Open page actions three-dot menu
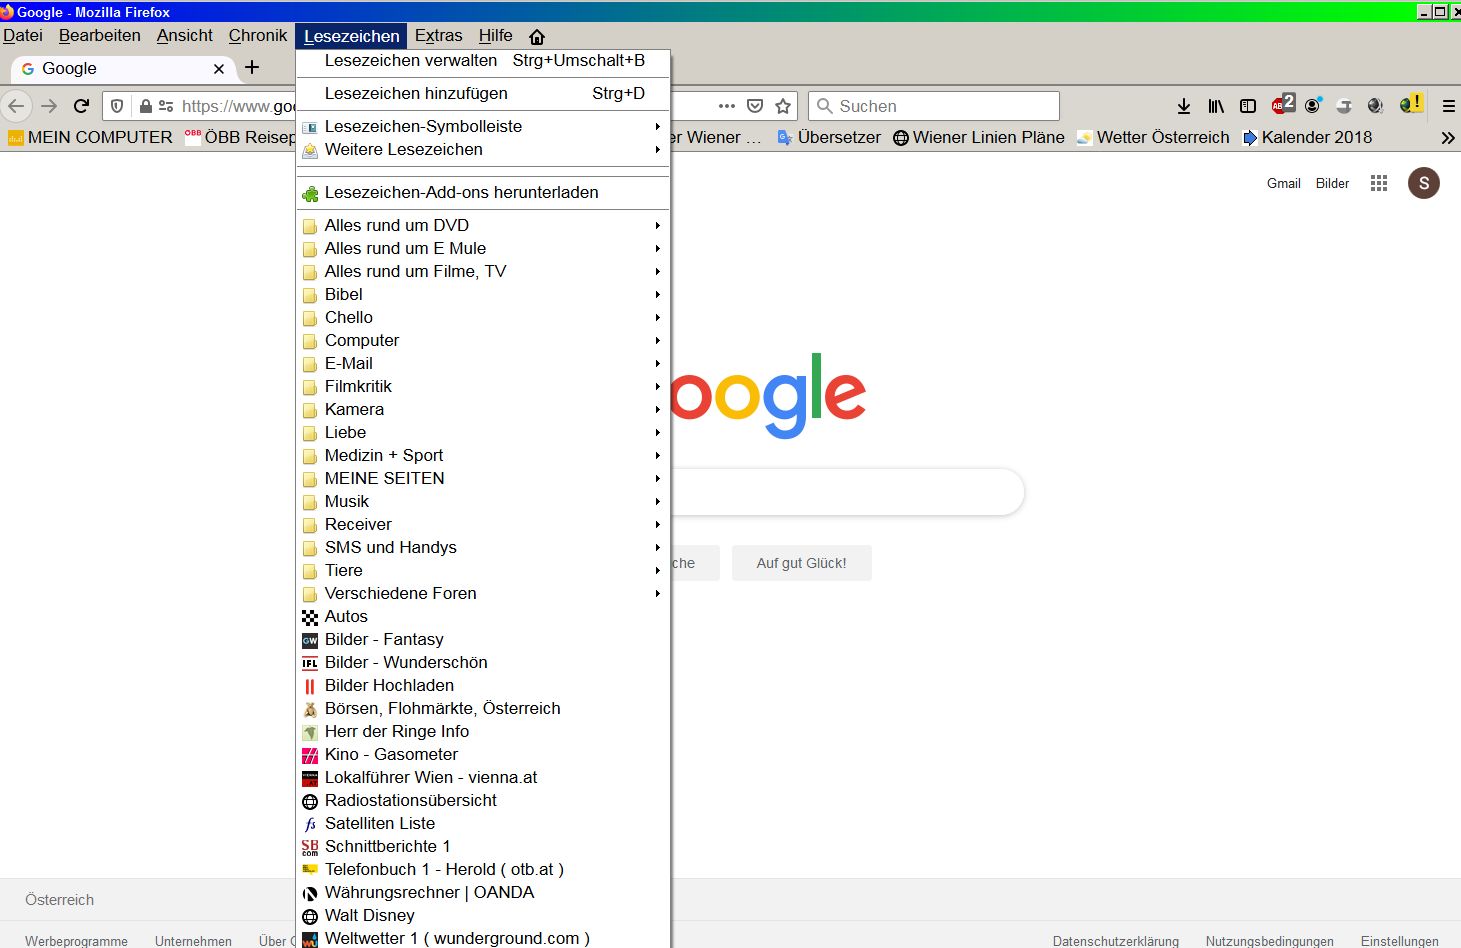 (727, 106)
